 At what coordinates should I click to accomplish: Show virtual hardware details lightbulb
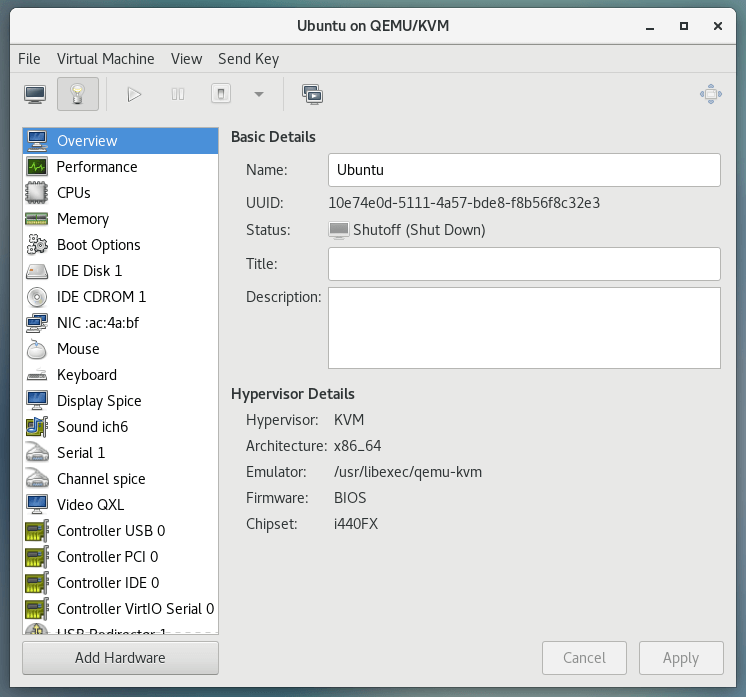tap(78, 94)
